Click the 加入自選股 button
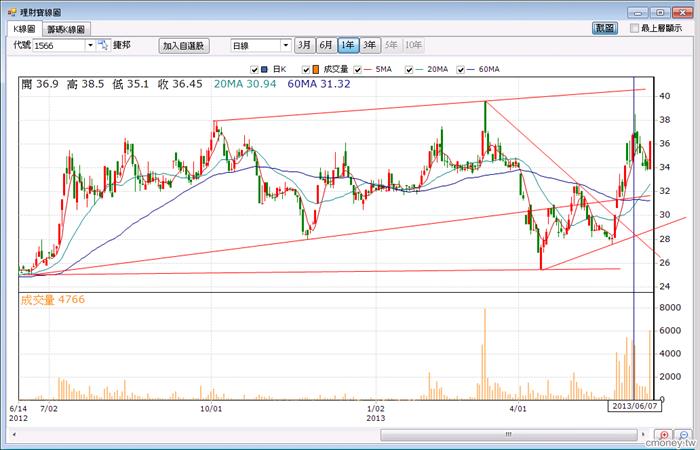 point(184,46)
